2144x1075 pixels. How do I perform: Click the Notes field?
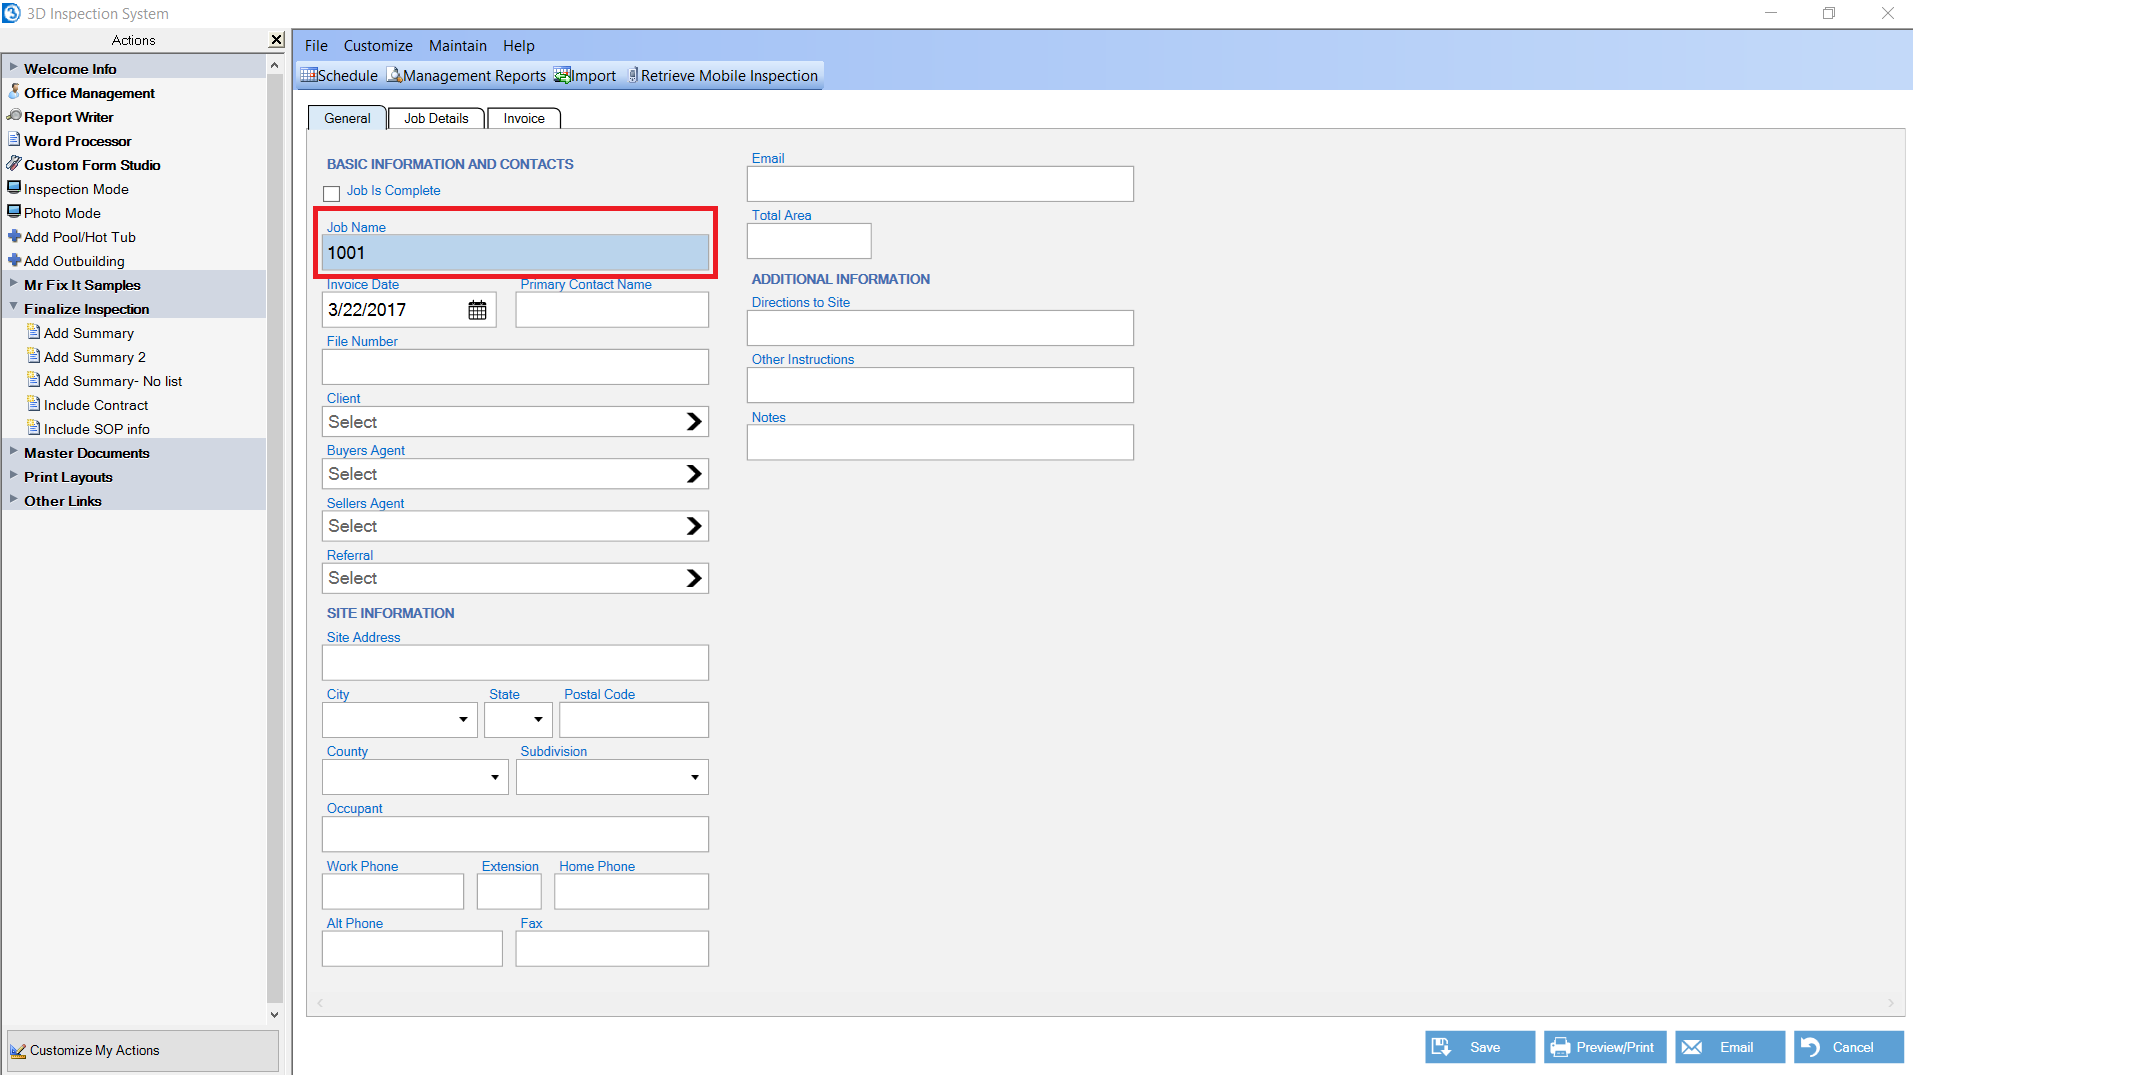pyautogui.click(x=940, y=443)
